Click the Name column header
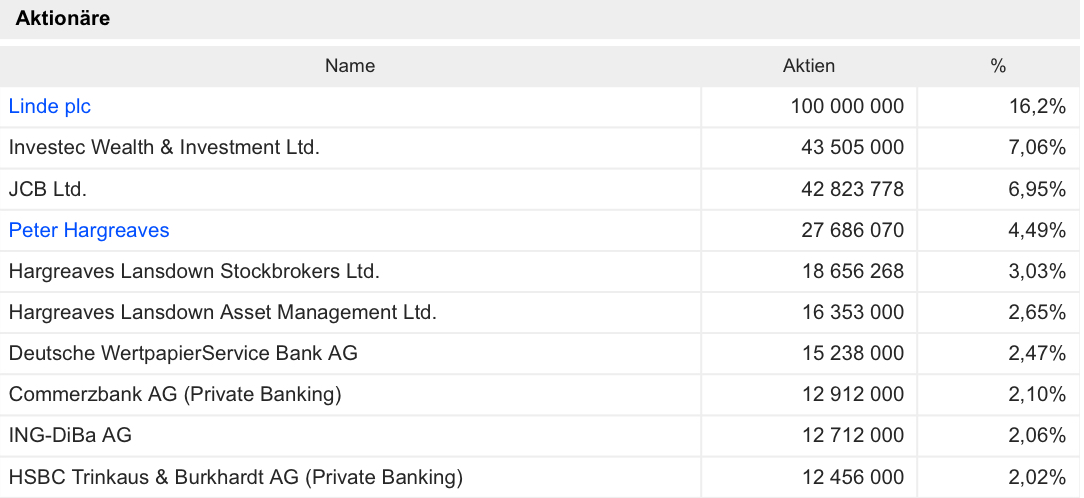 tap(350, 66)
